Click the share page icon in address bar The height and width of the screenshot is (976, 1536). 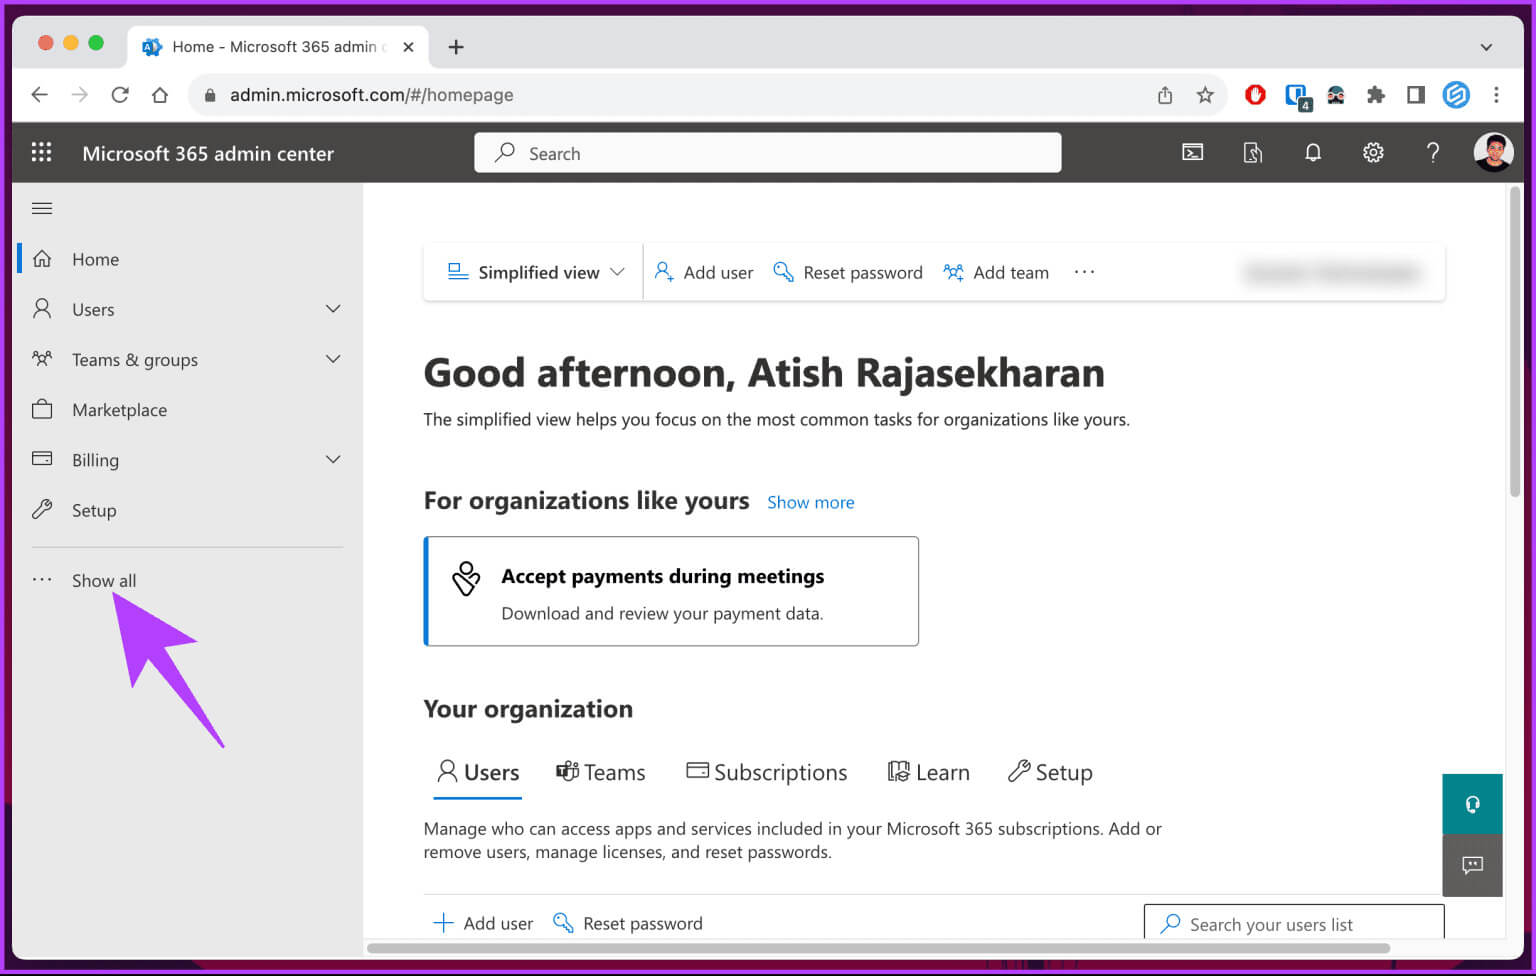click(1165, 95)
